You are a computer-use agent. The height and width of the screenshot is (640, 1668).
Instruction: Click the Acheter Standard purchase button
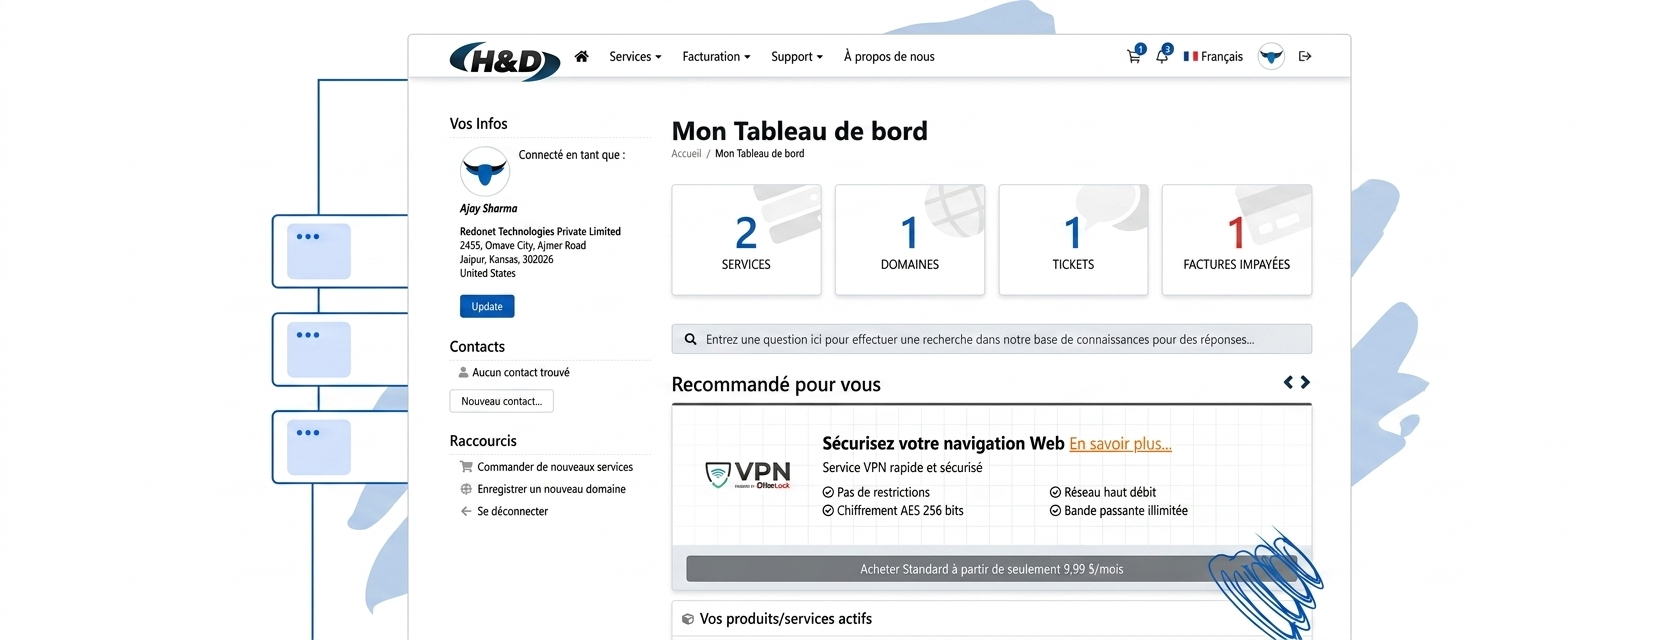click(991, 569)
